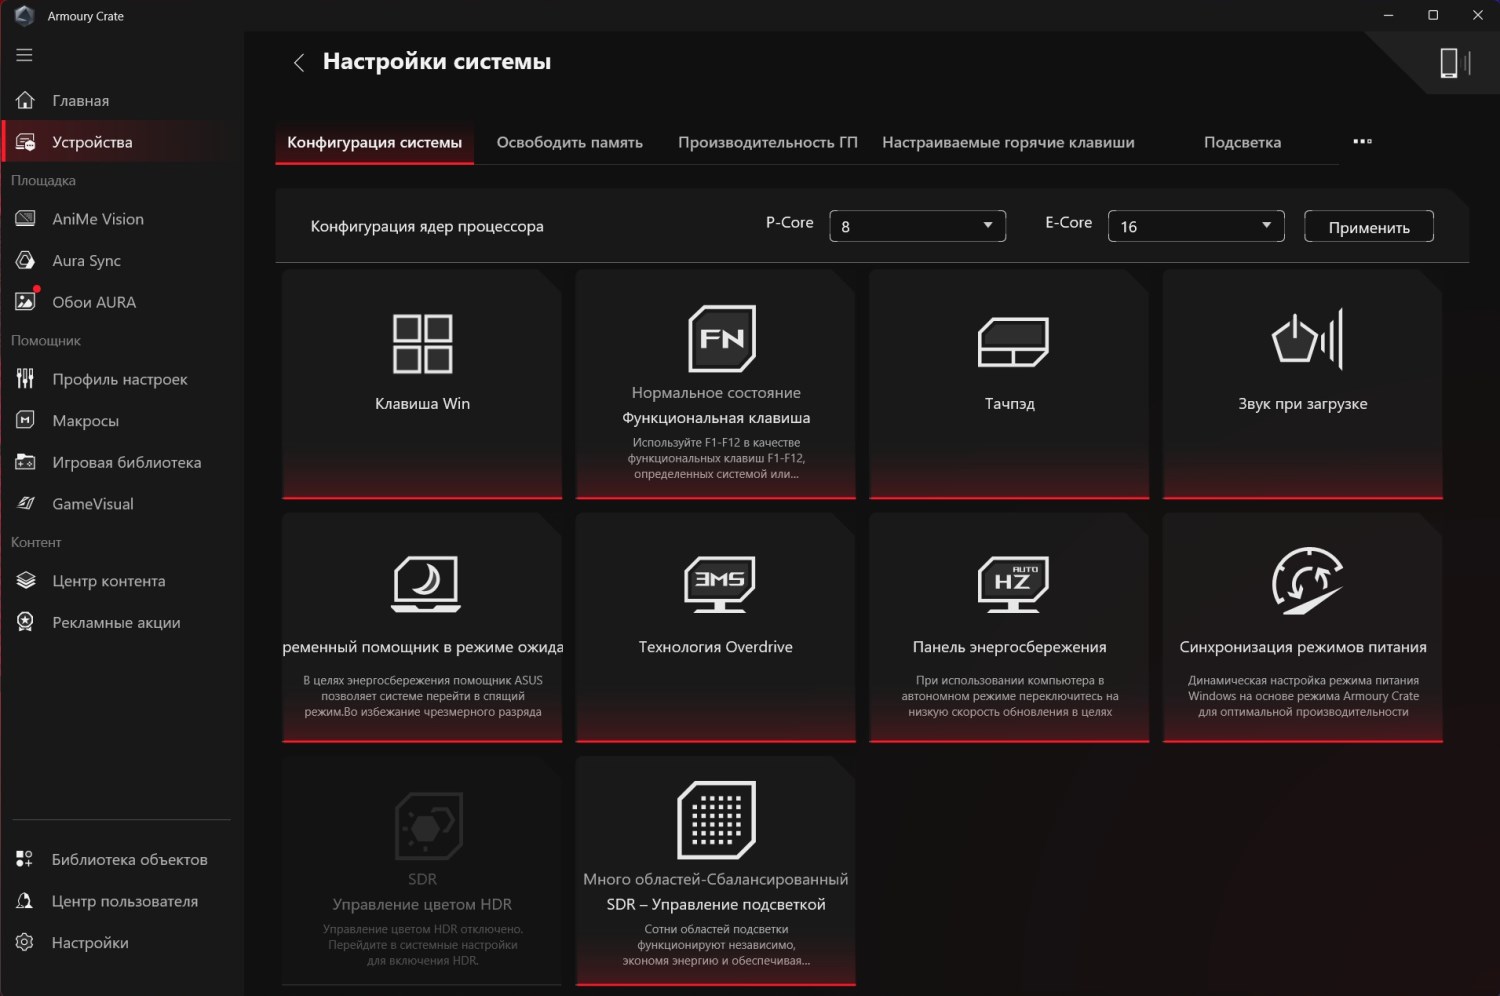
Task: Go back using the arrow beside Настройки системы
Action: pyautogui.click(x=298, y=63)
